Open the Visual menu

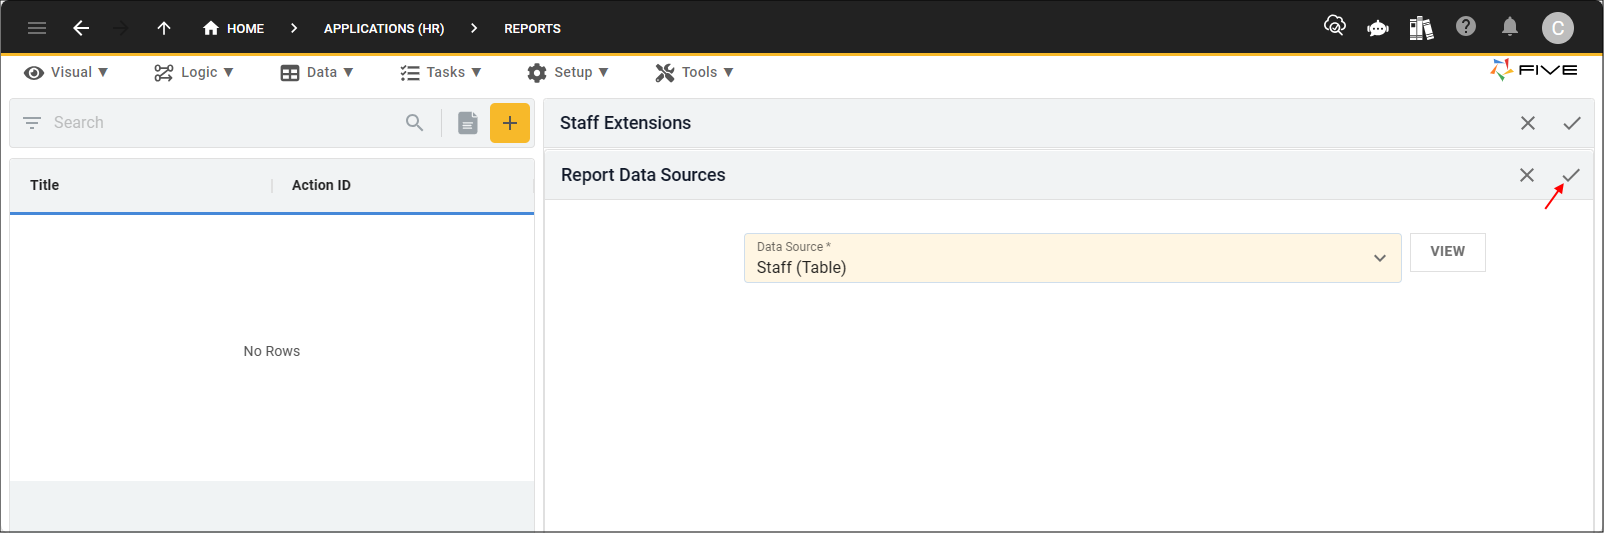click(66, 72)
